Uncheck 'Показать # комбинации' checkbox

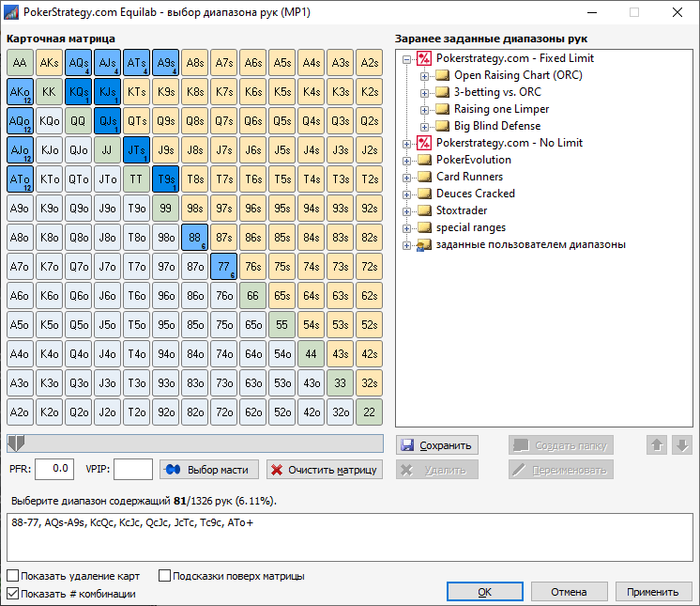(x=13, y=593)
